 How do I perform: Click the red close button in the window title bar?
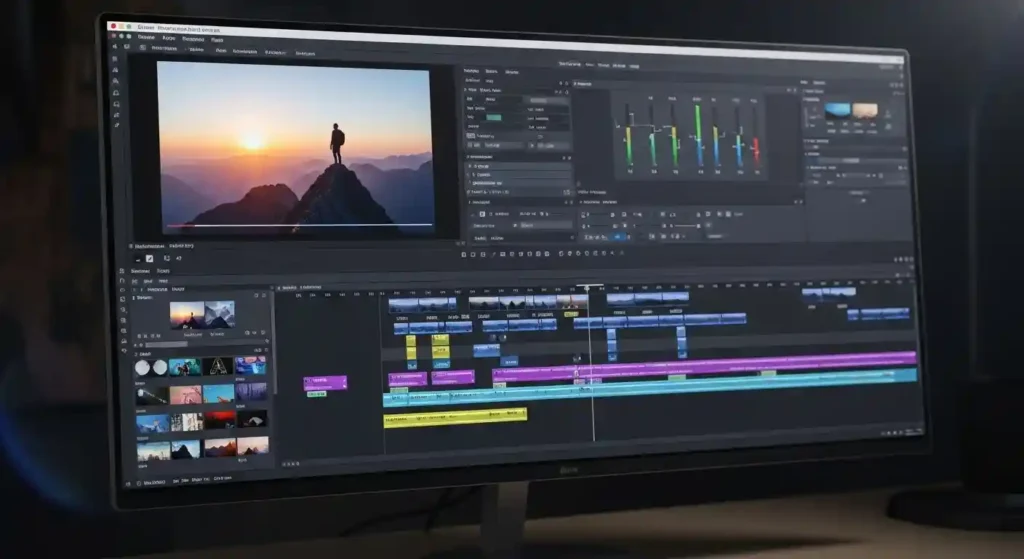click(113, 26)
